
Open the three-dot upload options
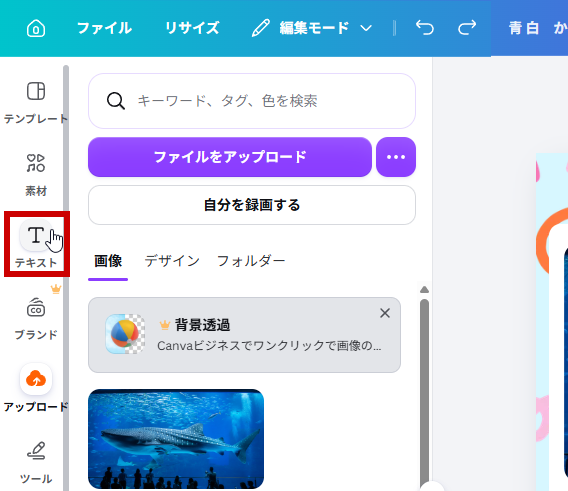click(x=396, y=157)
